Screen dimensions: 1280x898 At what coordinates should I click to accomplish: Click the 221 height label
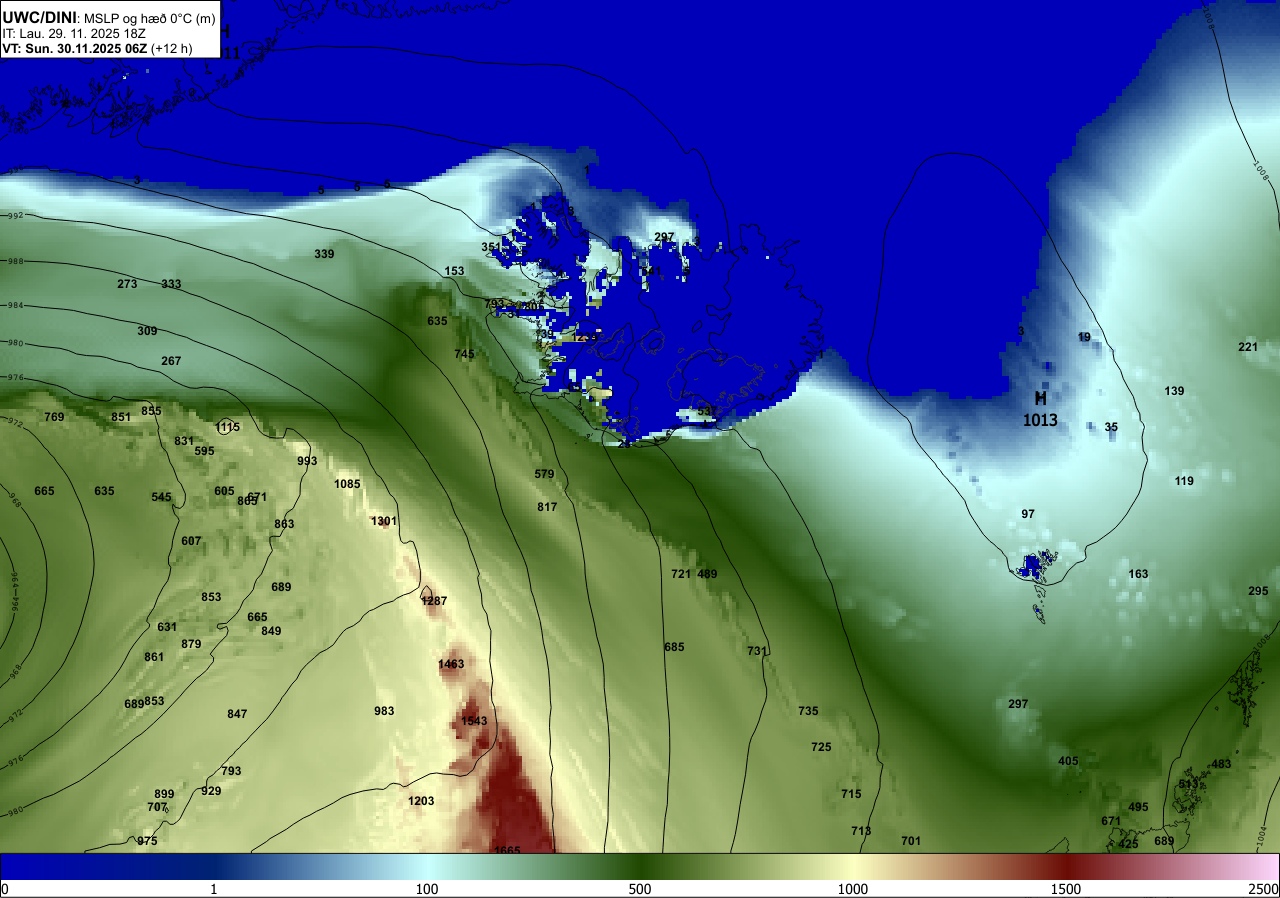1248,347
